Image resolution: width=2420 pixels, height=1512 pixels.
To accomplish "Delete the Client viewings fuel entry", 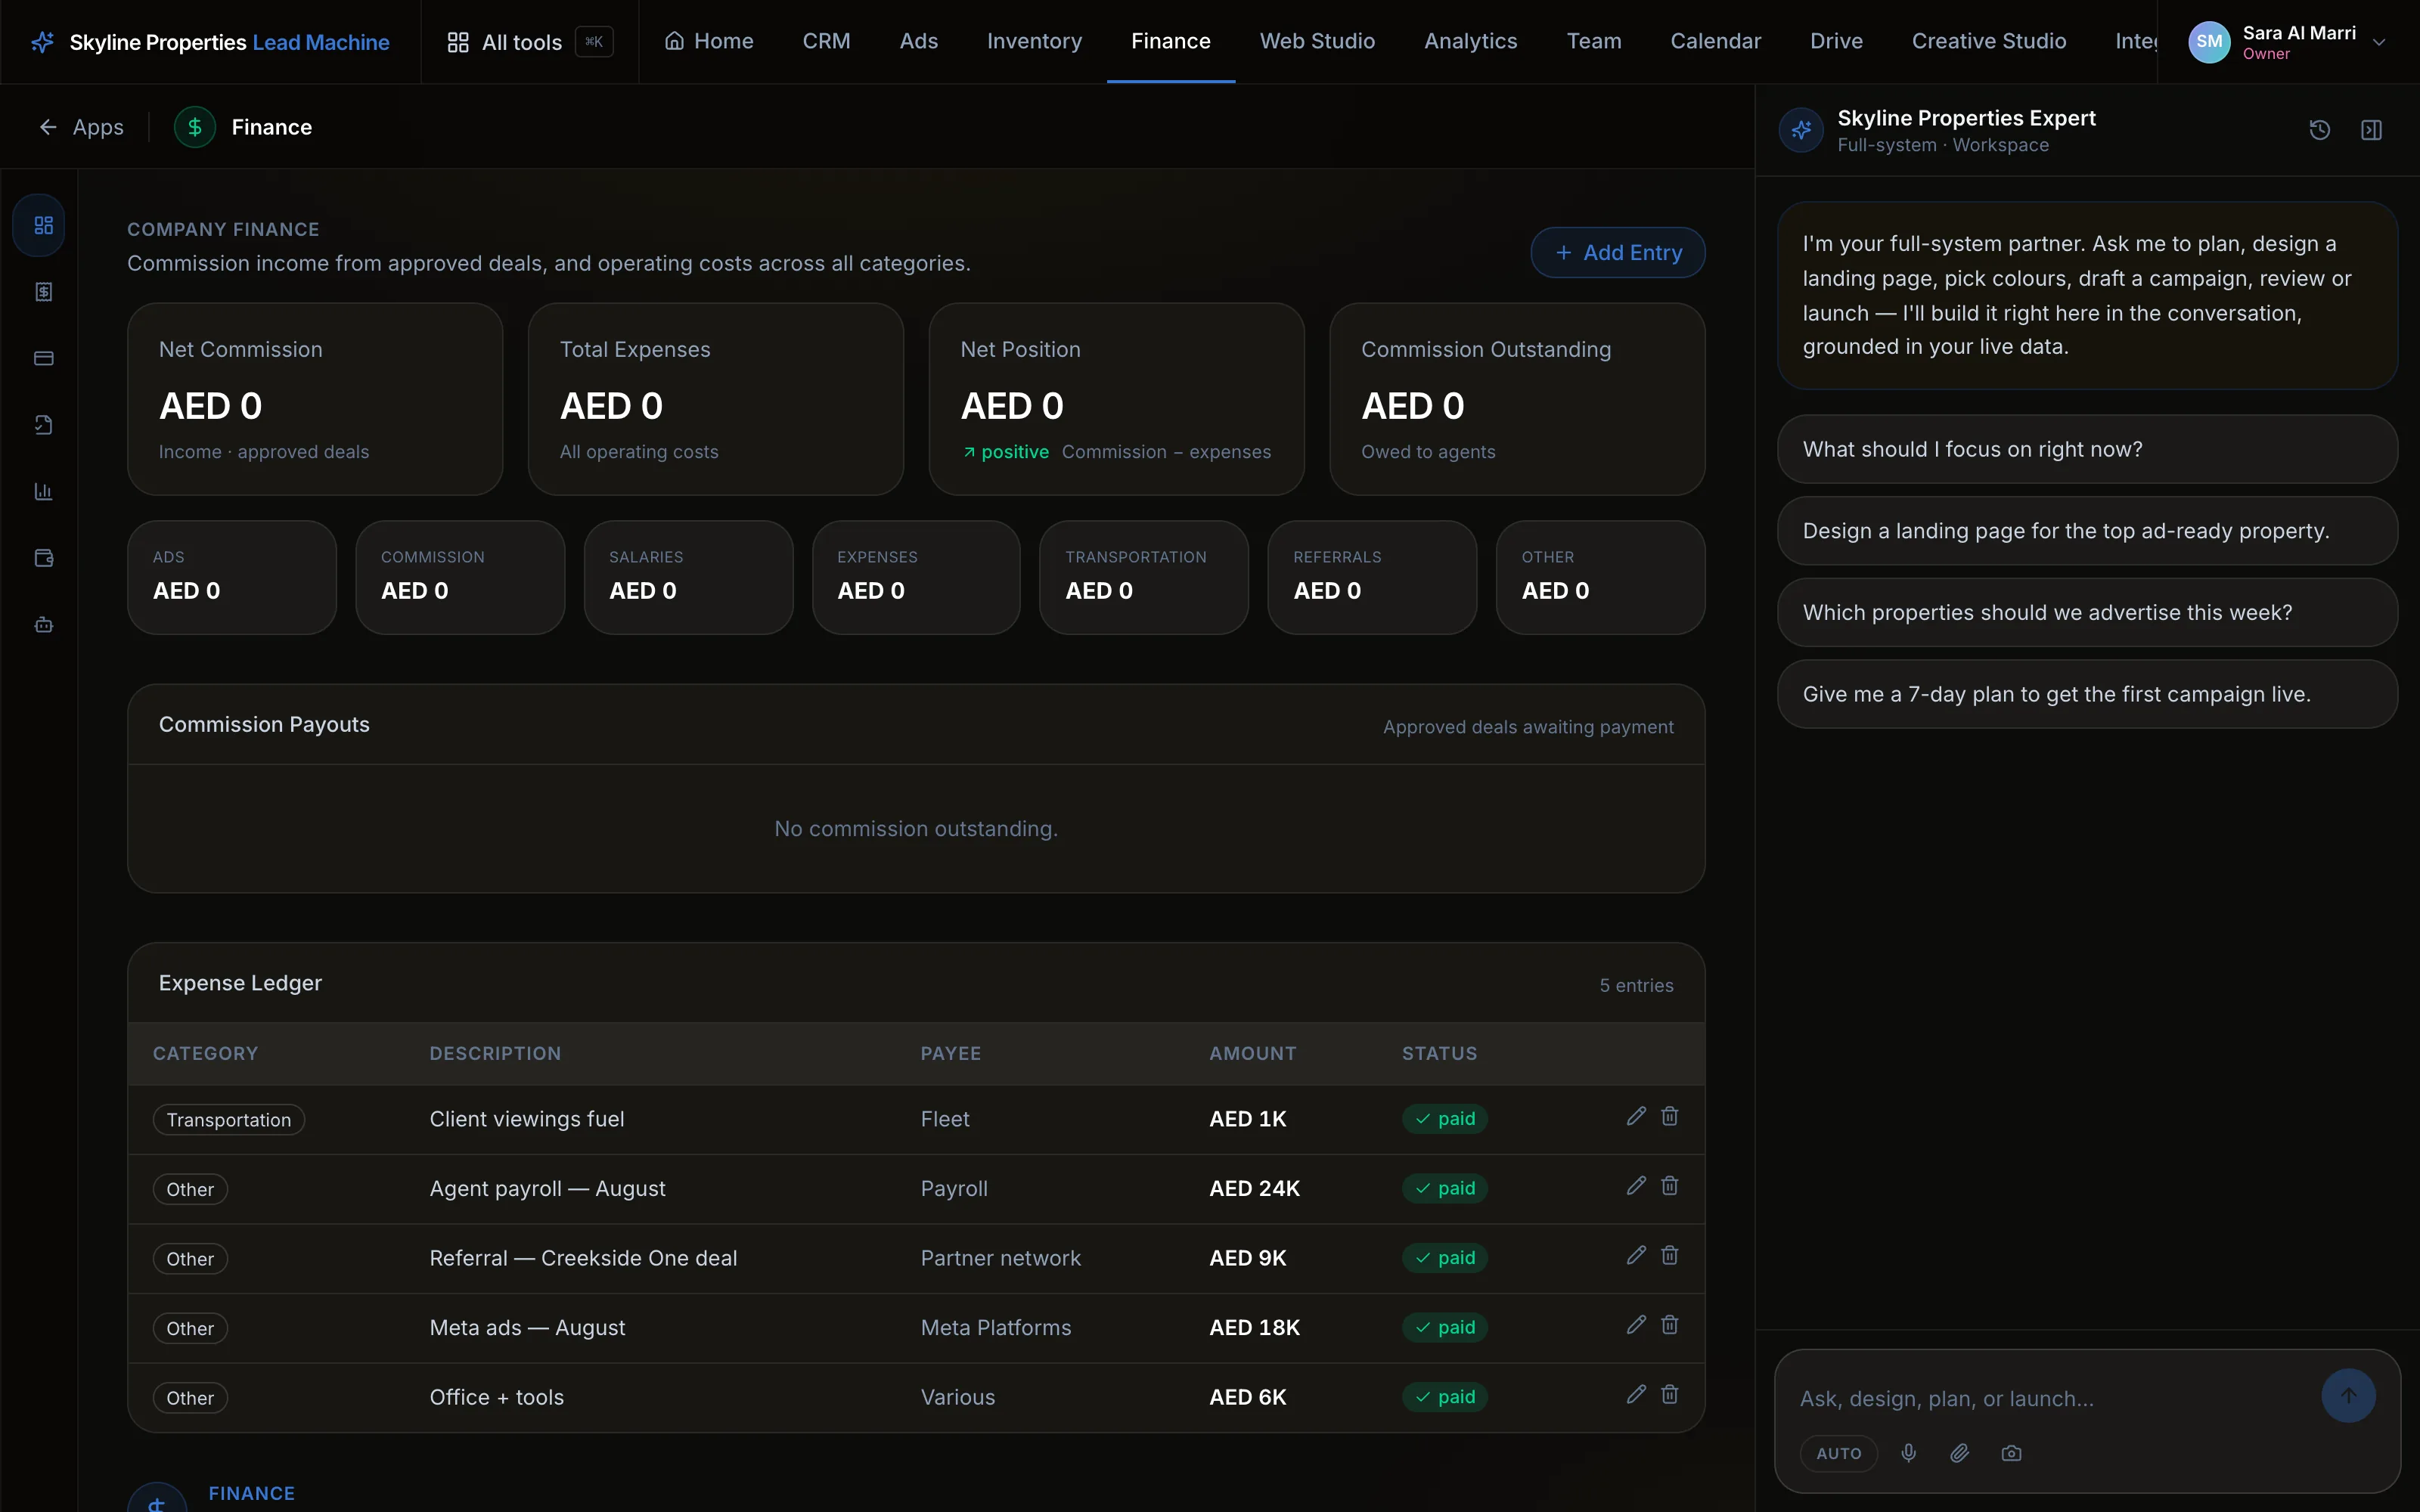I will click(1669, 1116).
